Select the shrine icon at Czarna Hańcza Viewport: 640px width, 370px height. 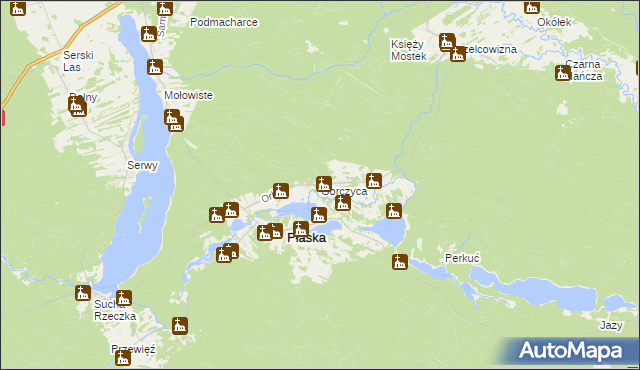[563, 73]
